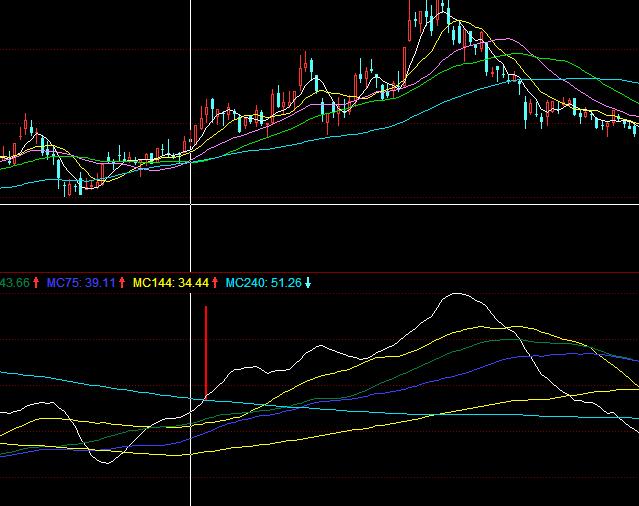Click the MC75 value 39.11

pyautogui.click(x=100, y=284)
